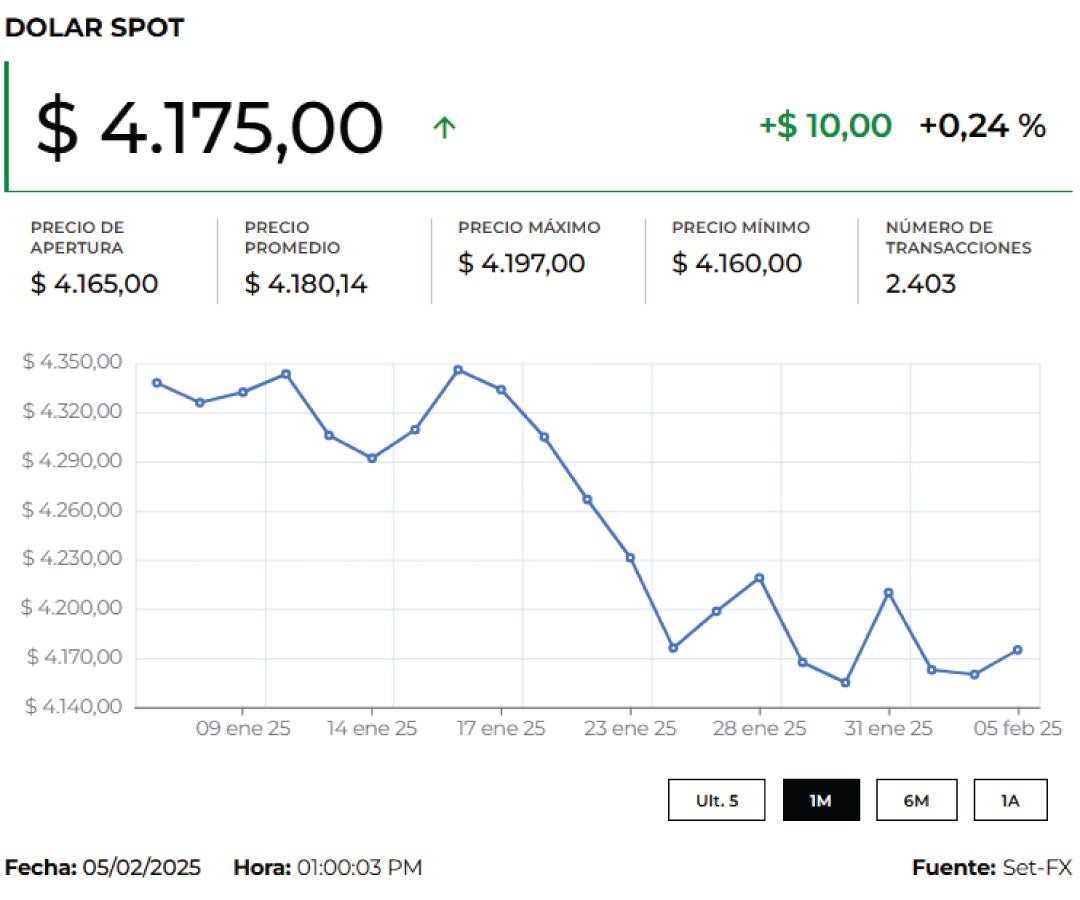The image size is (1080, 900).
Task: Choose the 1A yearly range
Action: coord(1010,800)
